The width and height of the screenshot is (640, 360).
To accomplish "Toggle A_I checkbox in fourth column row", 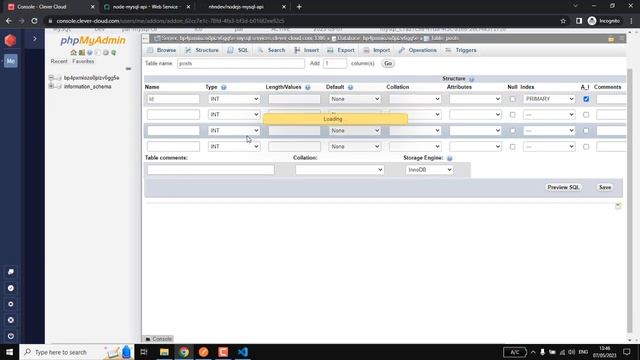I will pos(586,147).
